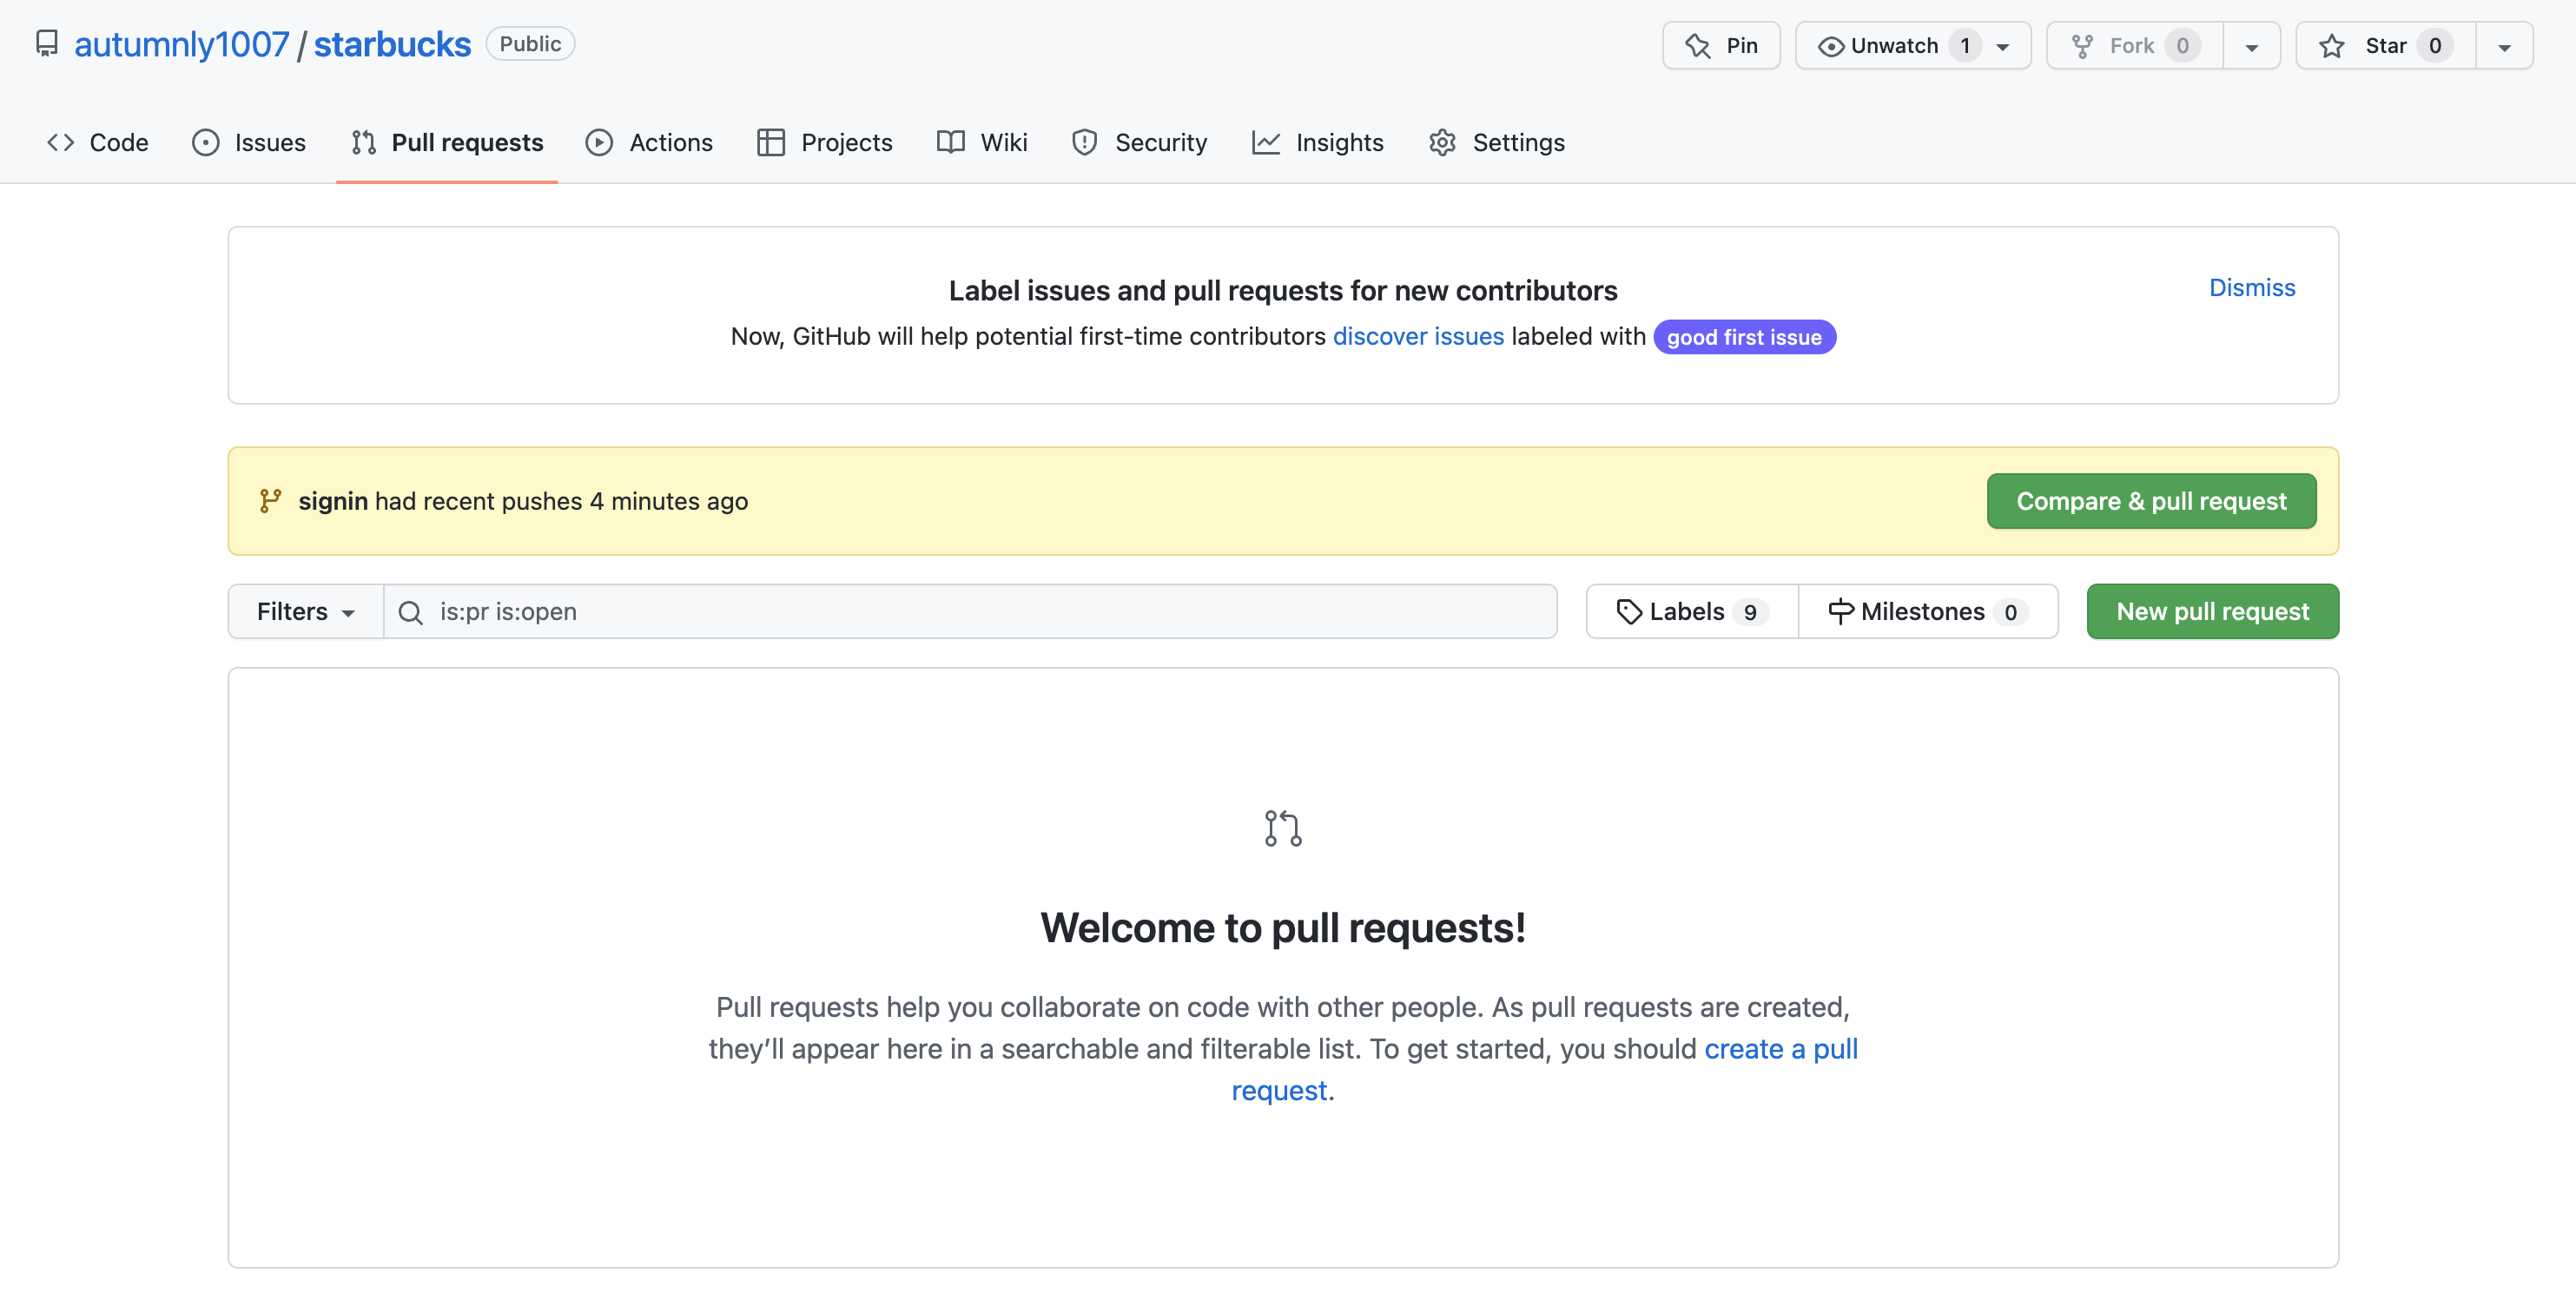Click the Public visibility badge

coord(530,44)
